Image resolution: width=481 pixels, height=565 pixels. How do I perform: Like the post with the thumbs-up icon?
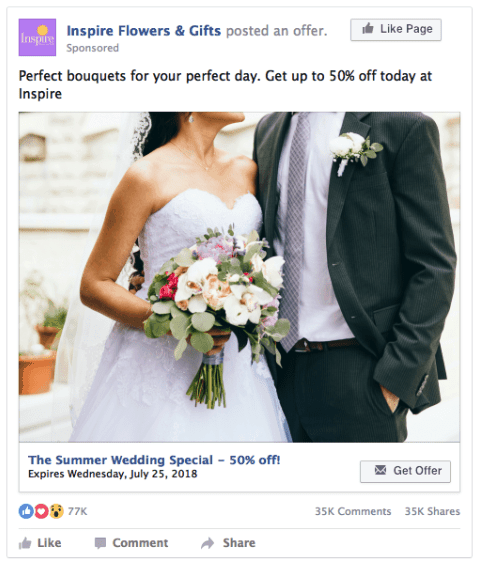[x=25, y=543]
